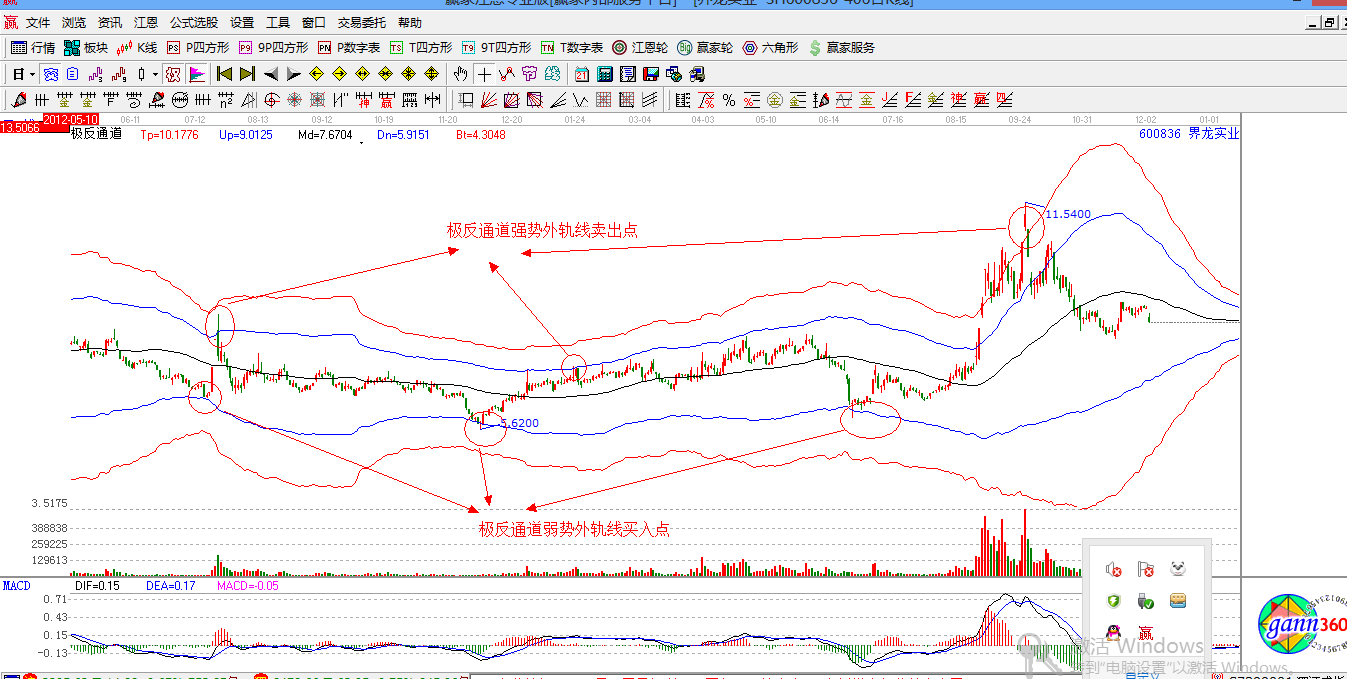Click the calendar date icon
The image size is (1347, 679).
click(582, 74)
